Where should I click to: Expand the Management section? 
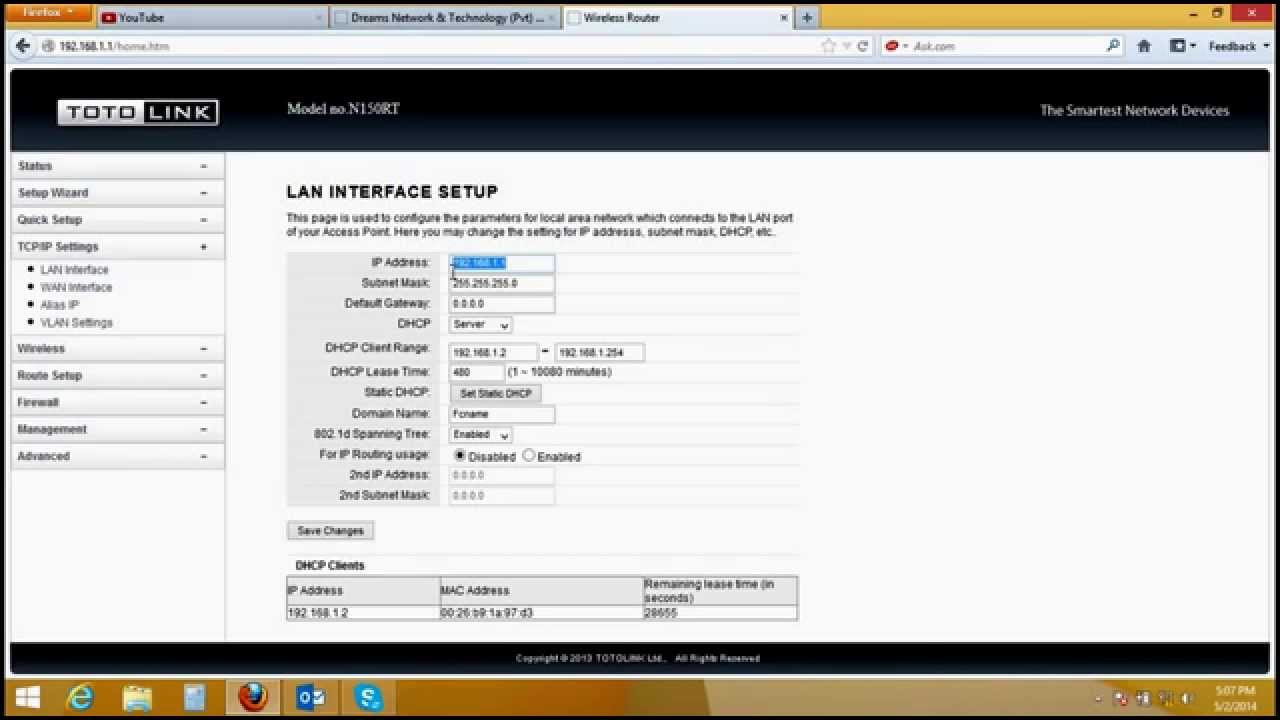pos(117,430)
